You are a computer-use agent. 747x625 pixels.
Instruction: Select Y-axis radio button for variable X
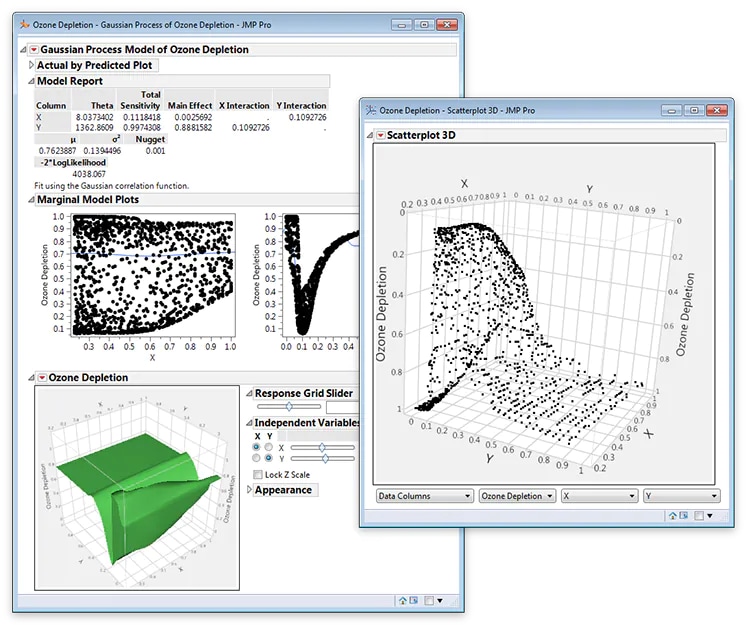click(269, 447)
